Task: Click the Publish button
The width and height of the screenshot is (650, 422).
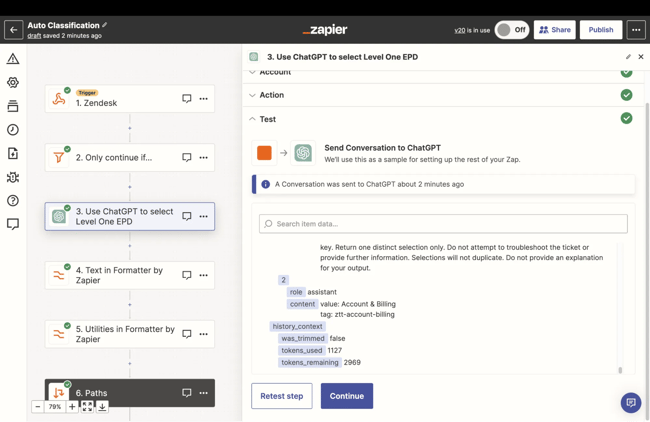Action: [601, 30]
